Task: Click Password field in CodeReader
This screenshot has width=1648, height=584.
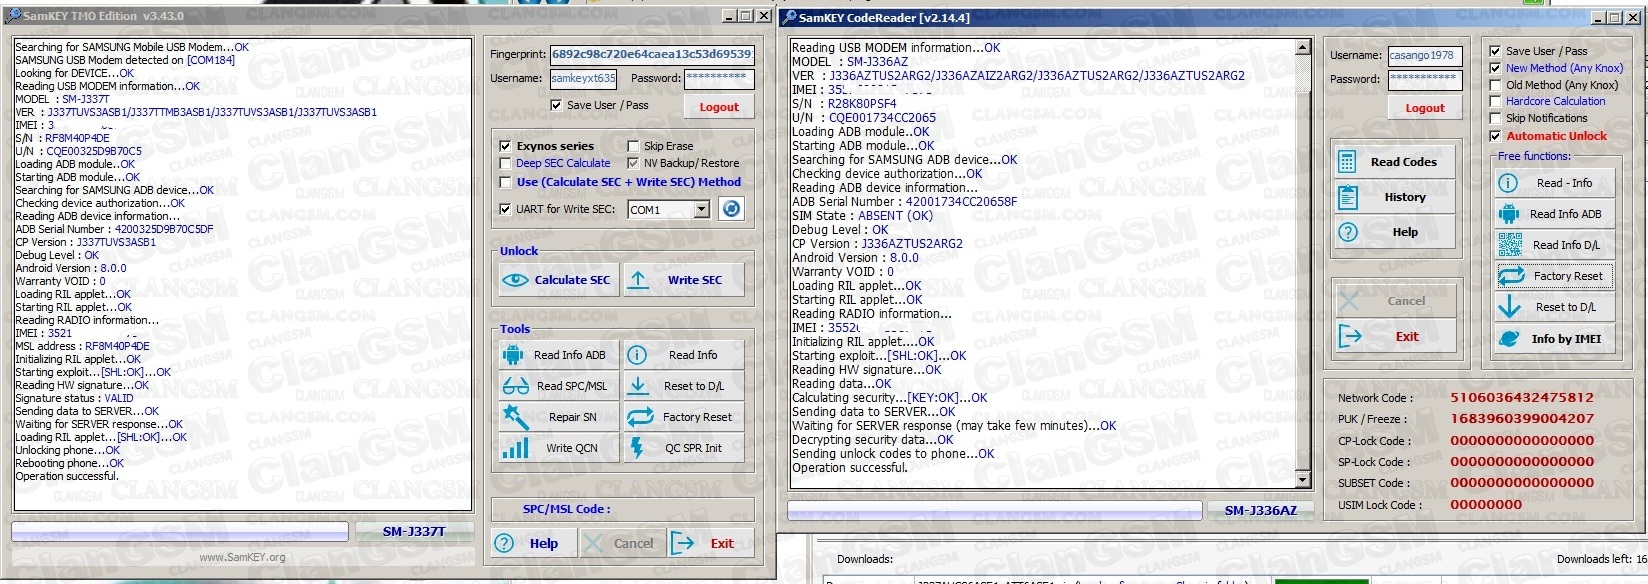Action: [1424, 79]
